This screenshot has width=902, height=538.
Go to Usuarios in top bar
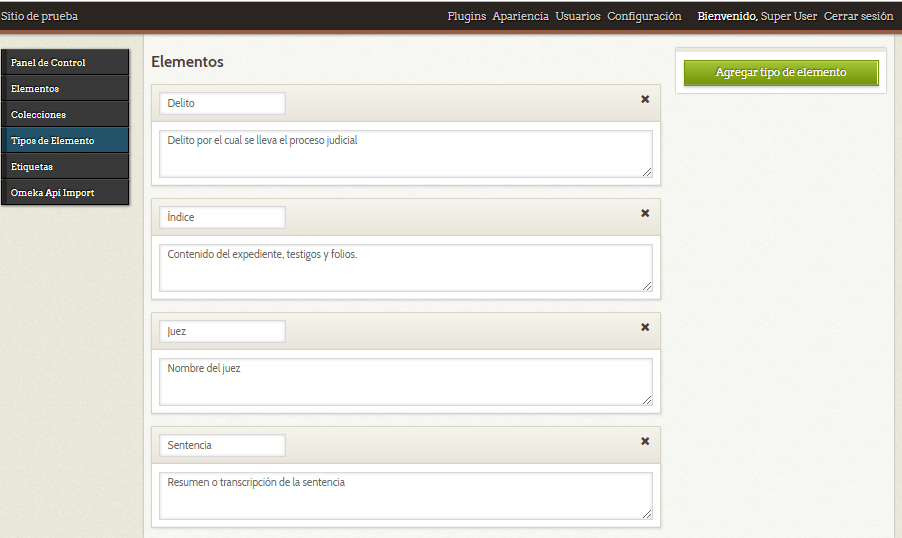(578, 16)
